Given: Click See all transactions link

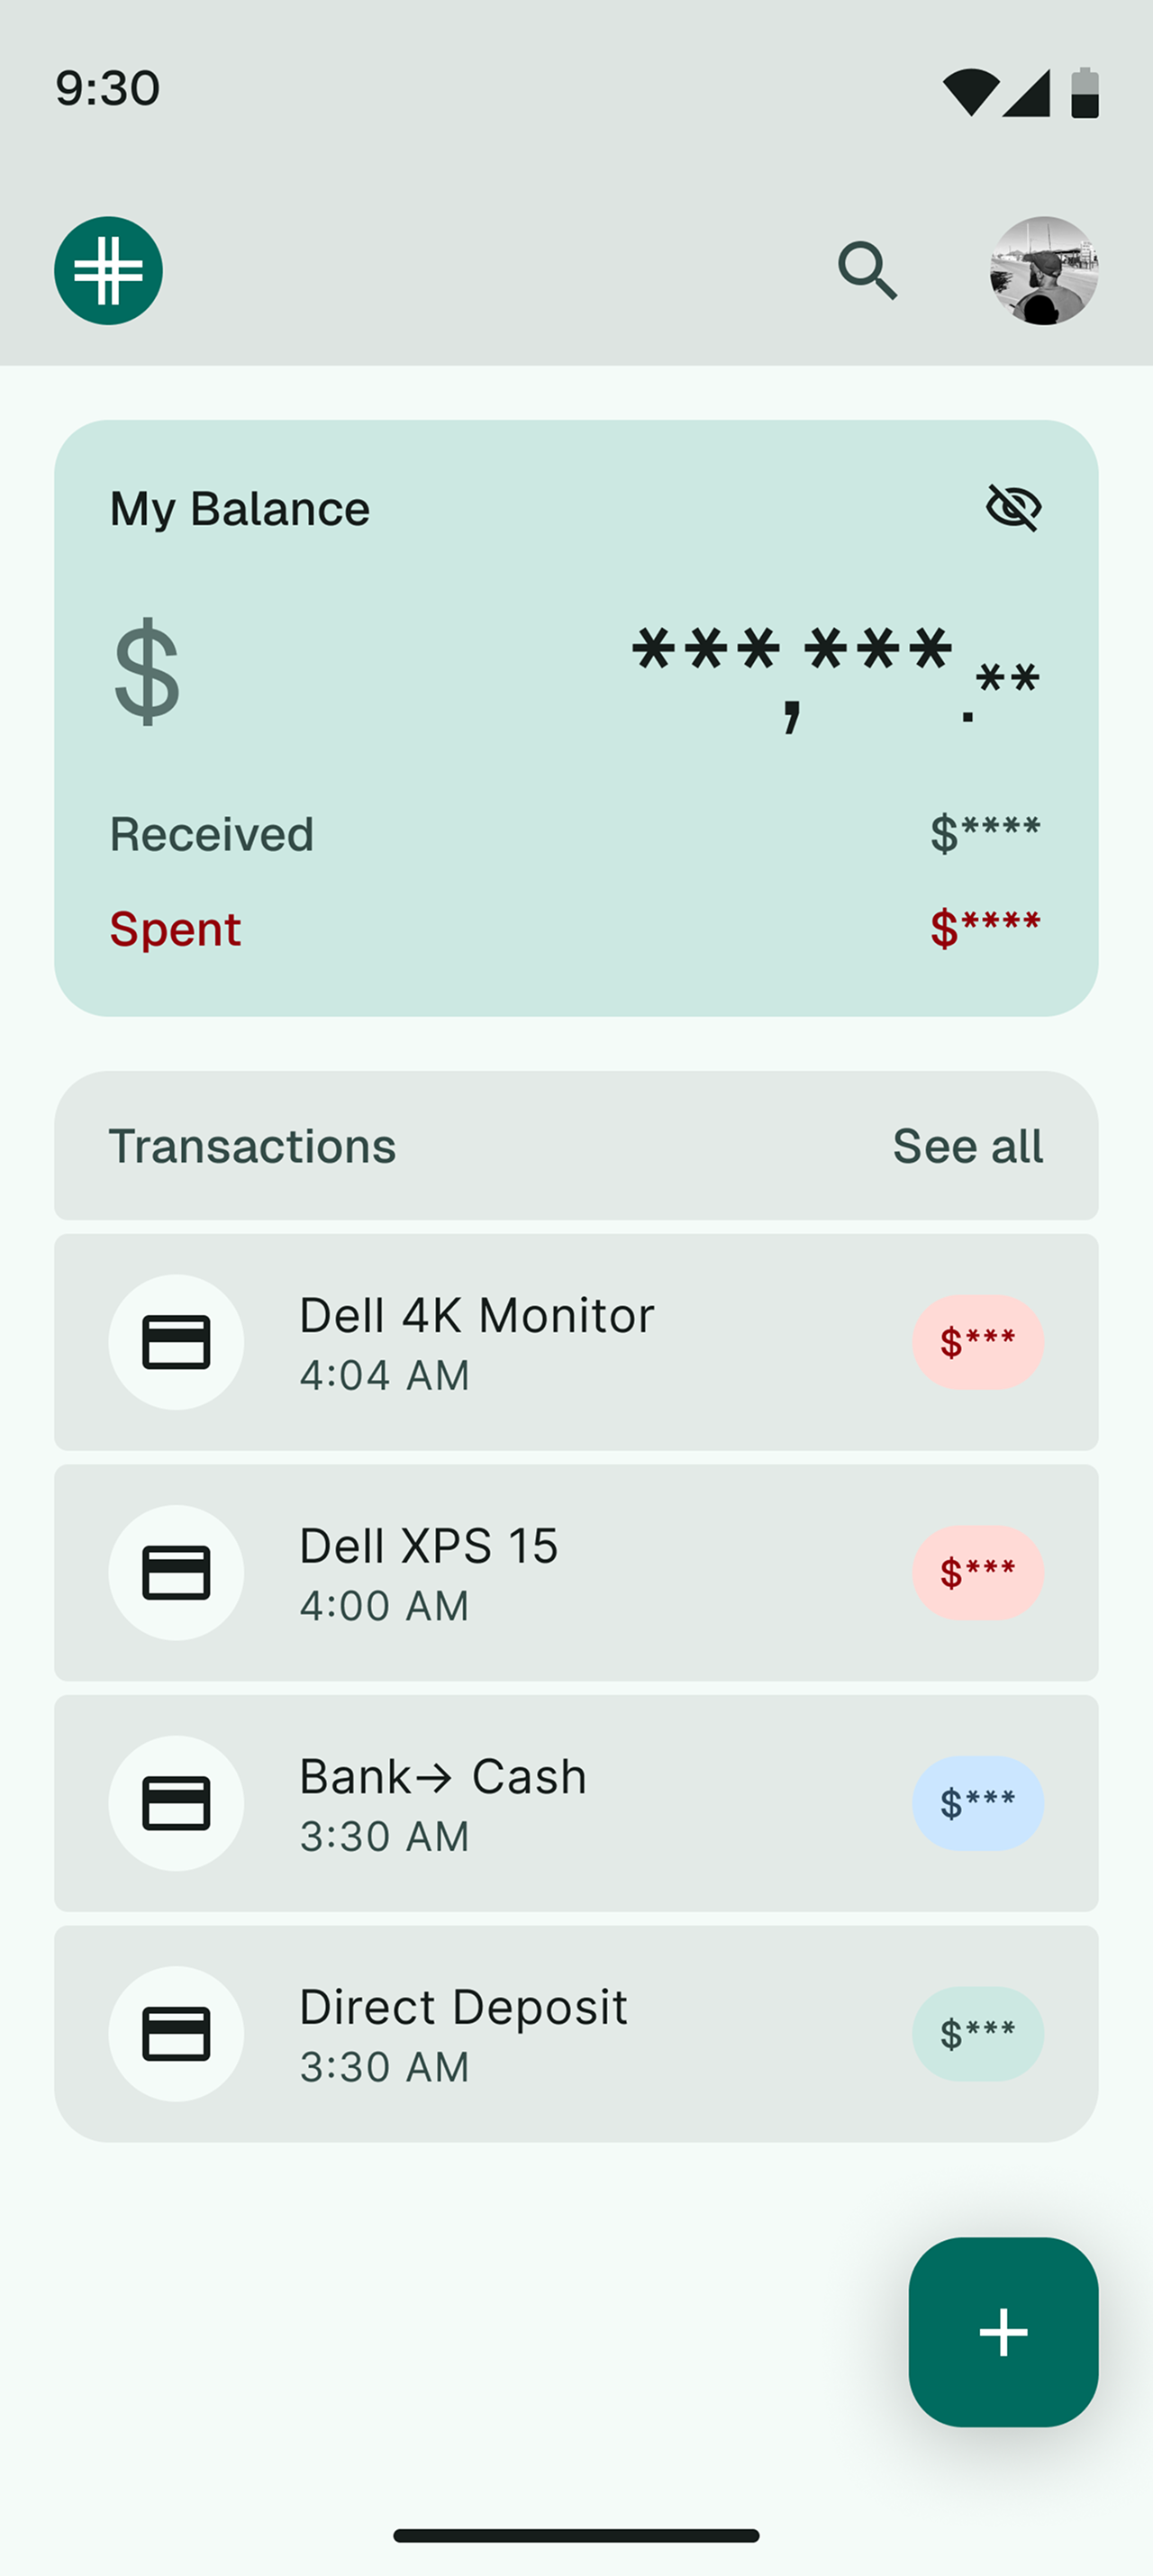Looking at the screenshot, I should click(967, 1146).
